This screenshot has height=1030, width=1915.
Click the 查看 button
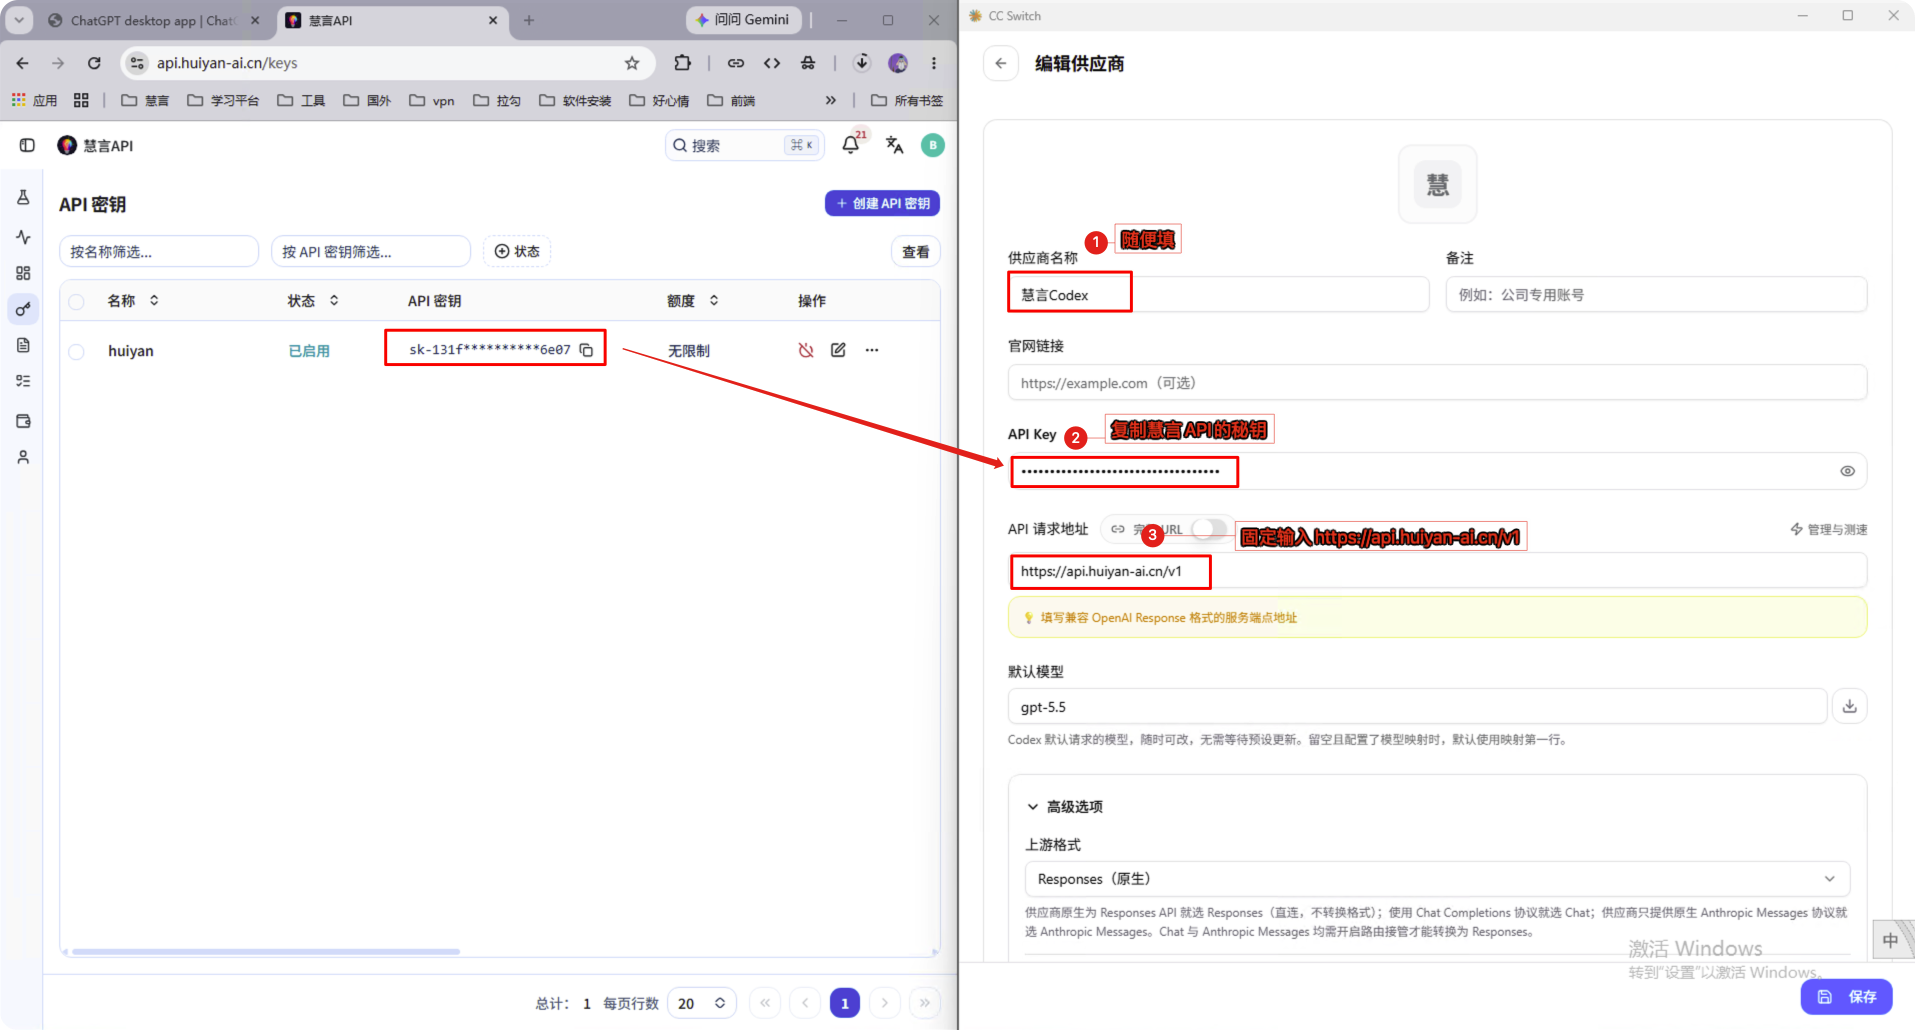pos(915,252)
